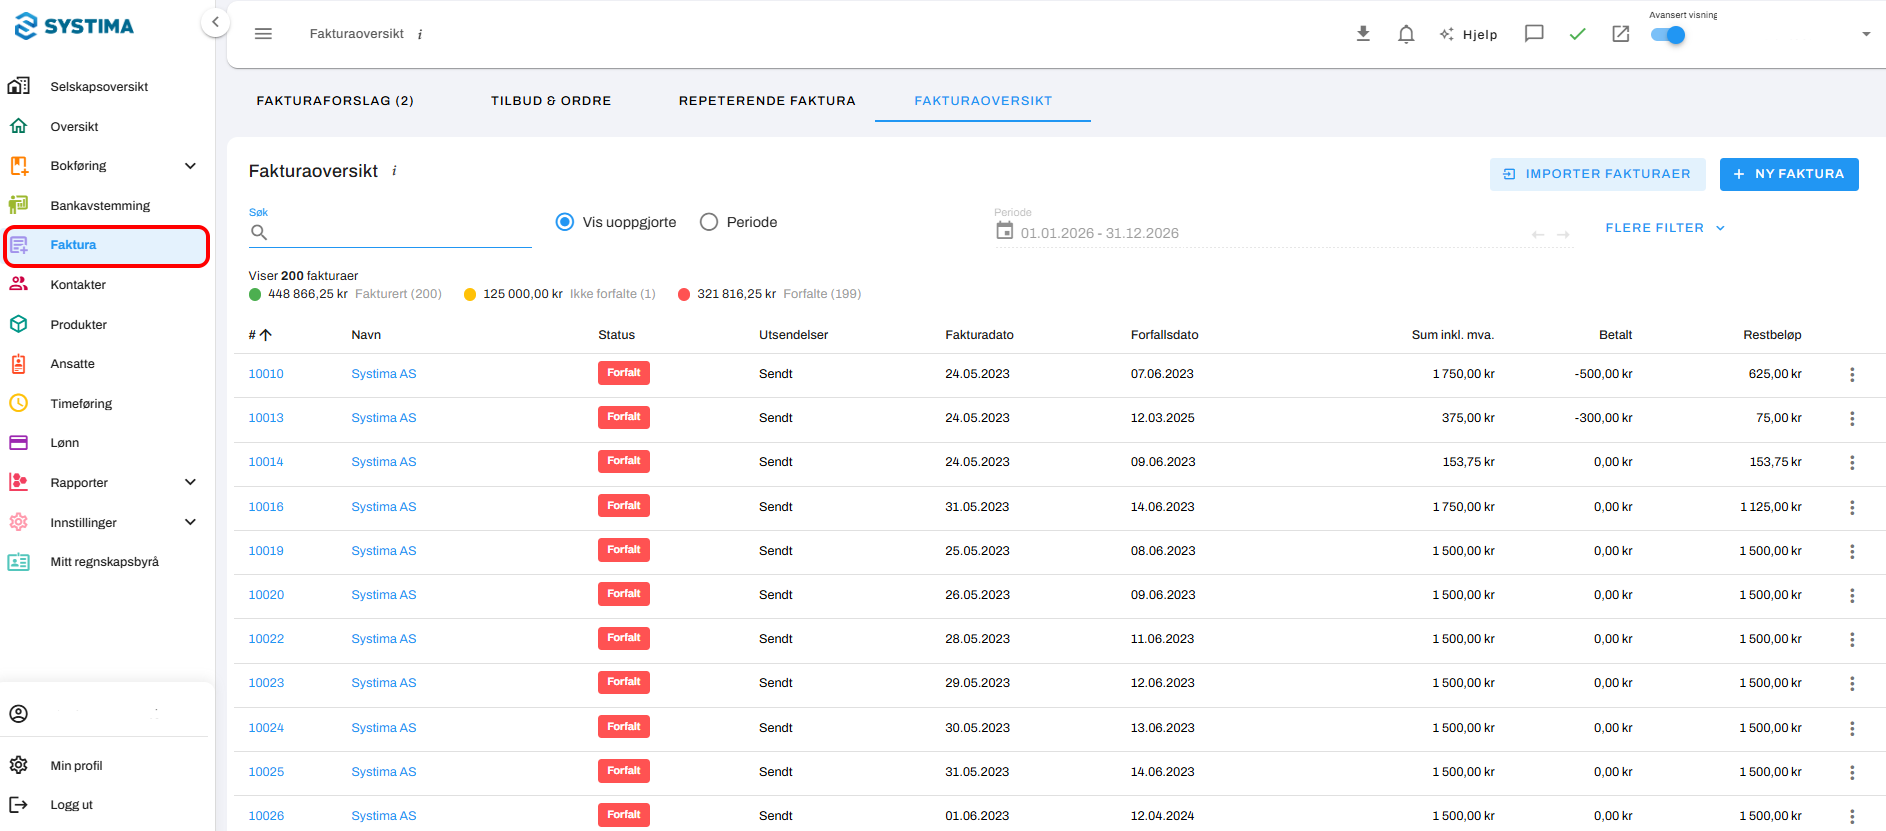Select the Periode radio button
Viewport: 1886px width, 831px height.
(709, 222)
